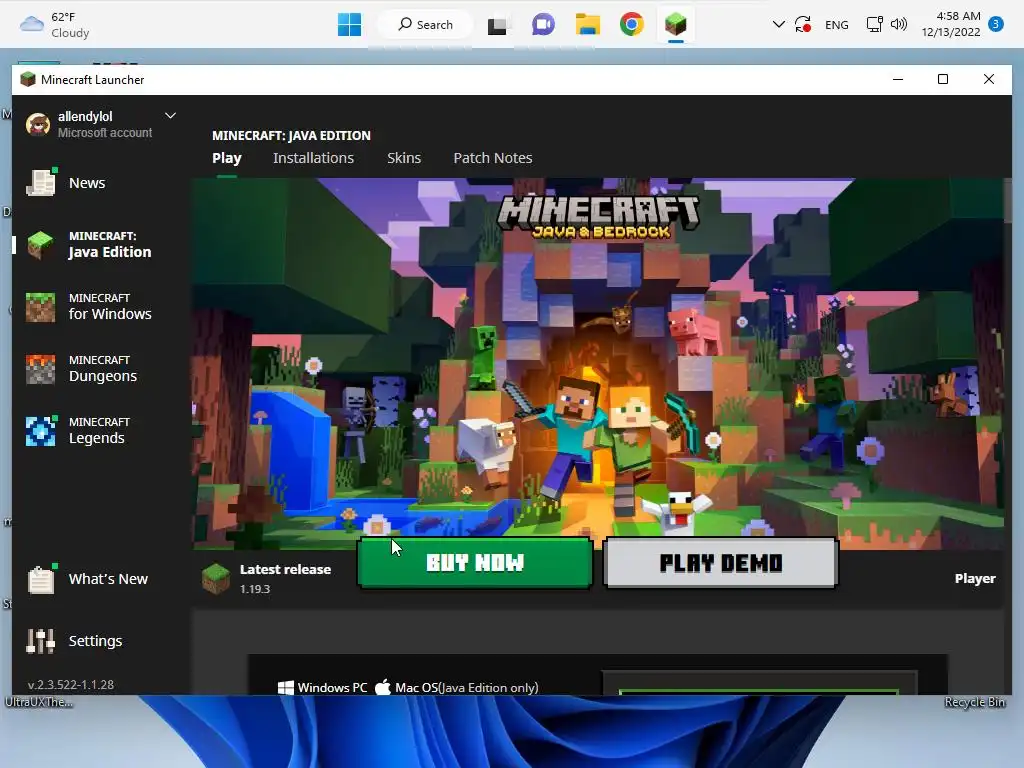Select the News sidebar label

click(87, 183)
